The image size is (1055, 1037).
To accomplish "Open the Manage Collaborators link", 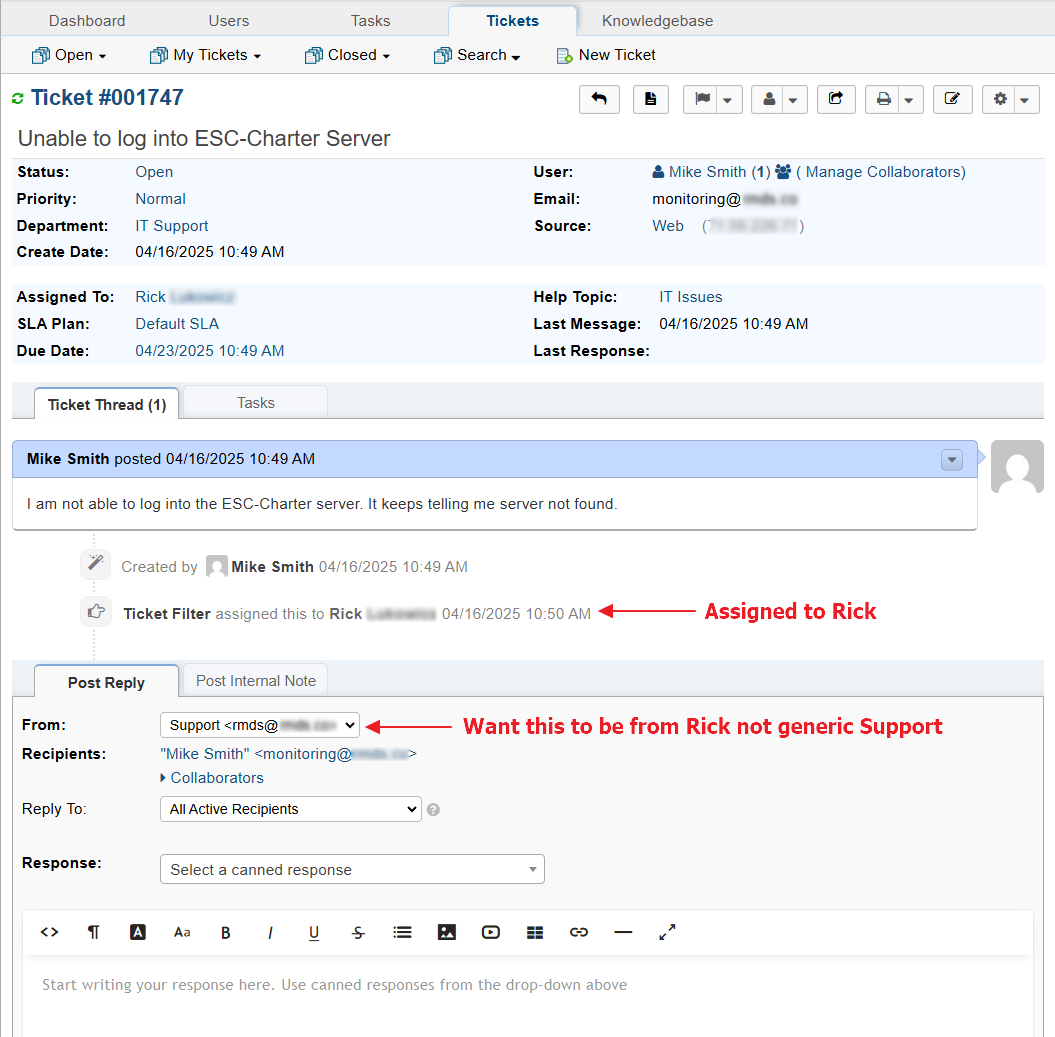I will click(x=885, y=172).
